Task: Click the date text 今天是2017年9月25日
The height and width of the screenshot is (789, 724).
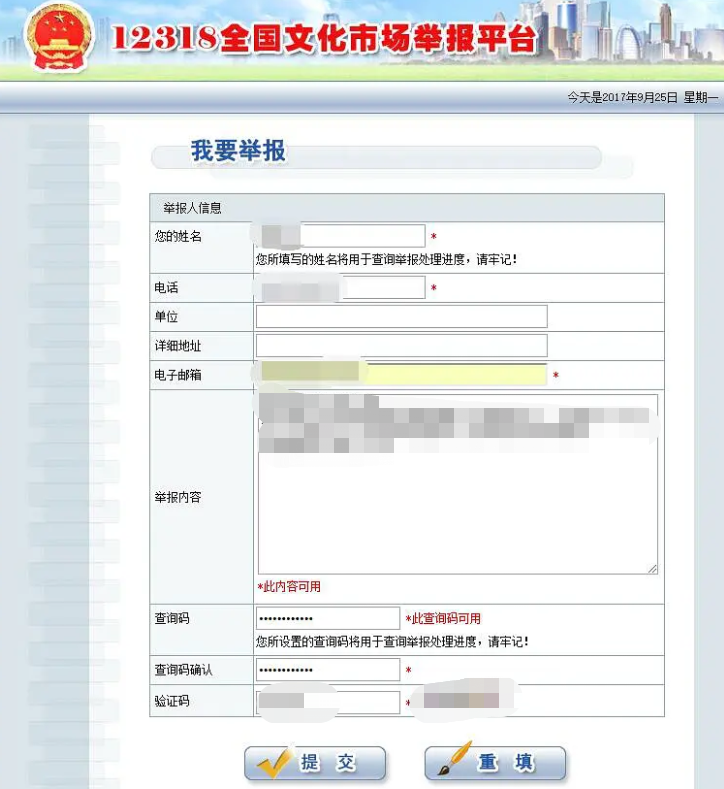Action: coord(622,97)
